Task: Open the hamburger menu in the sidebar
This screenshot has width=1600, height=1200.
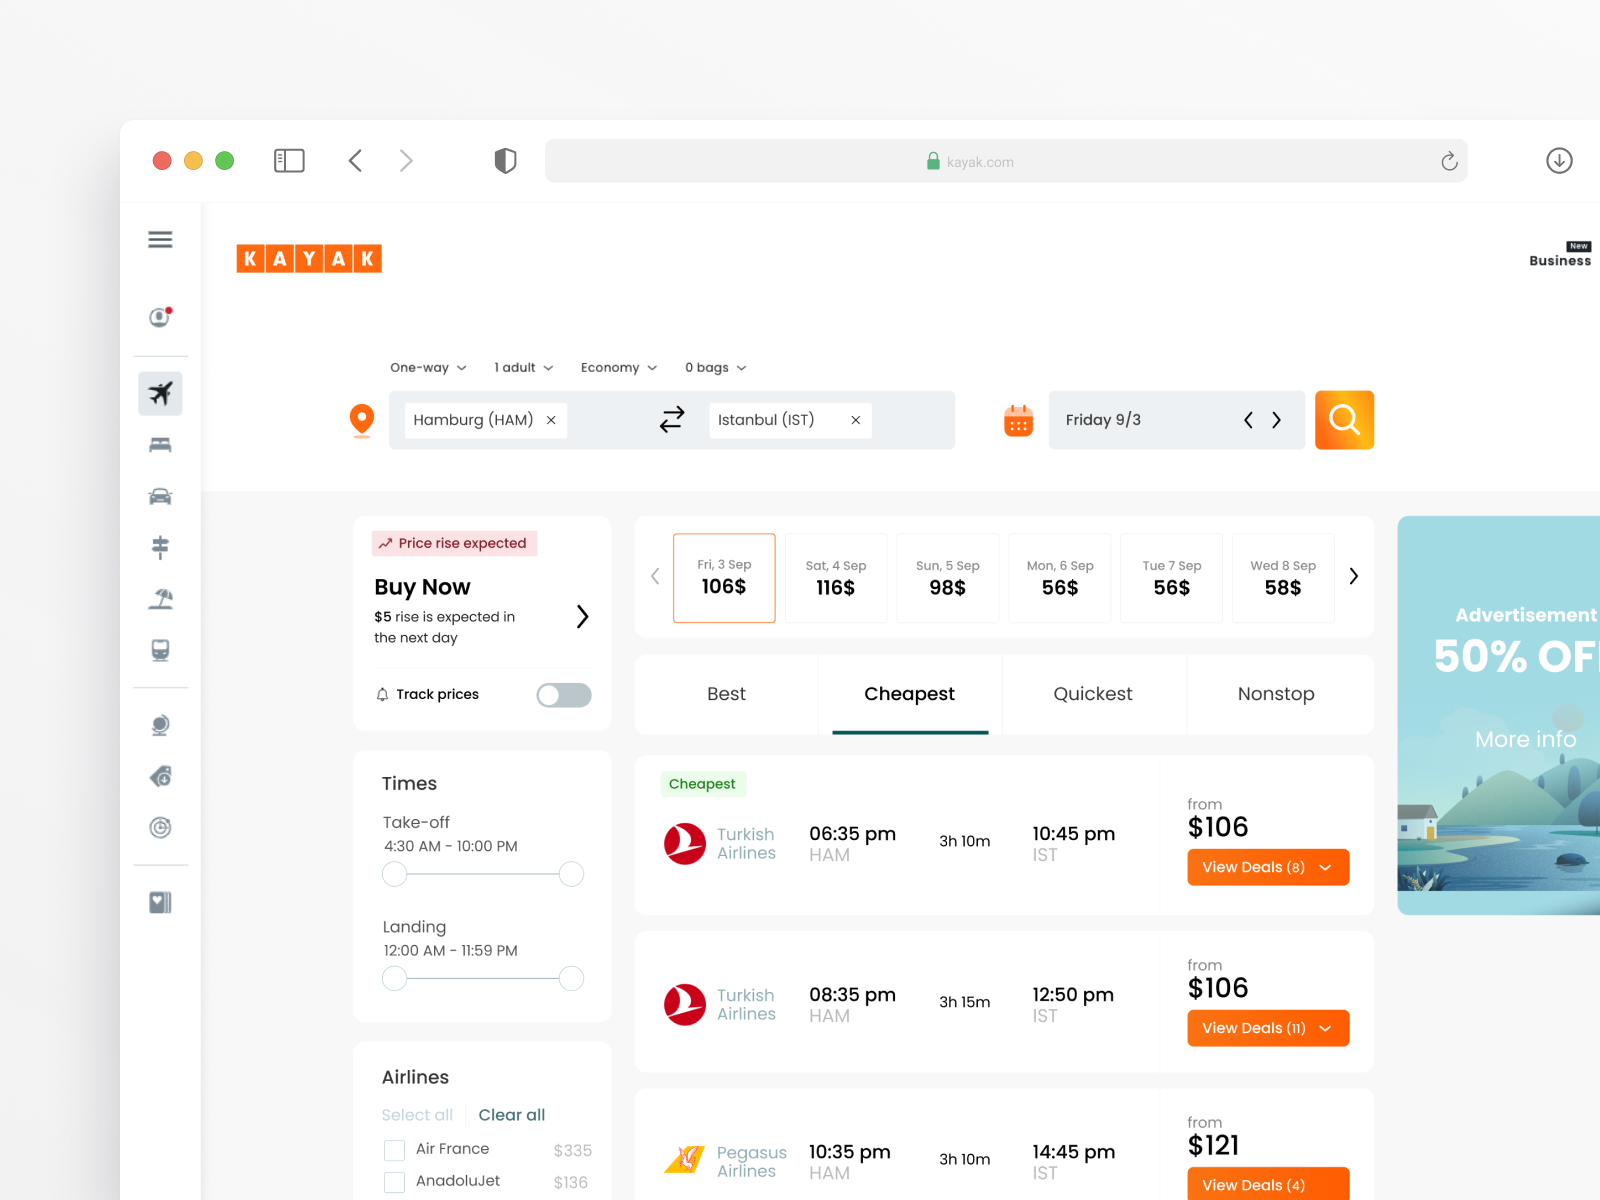Action: pos(160,240)
